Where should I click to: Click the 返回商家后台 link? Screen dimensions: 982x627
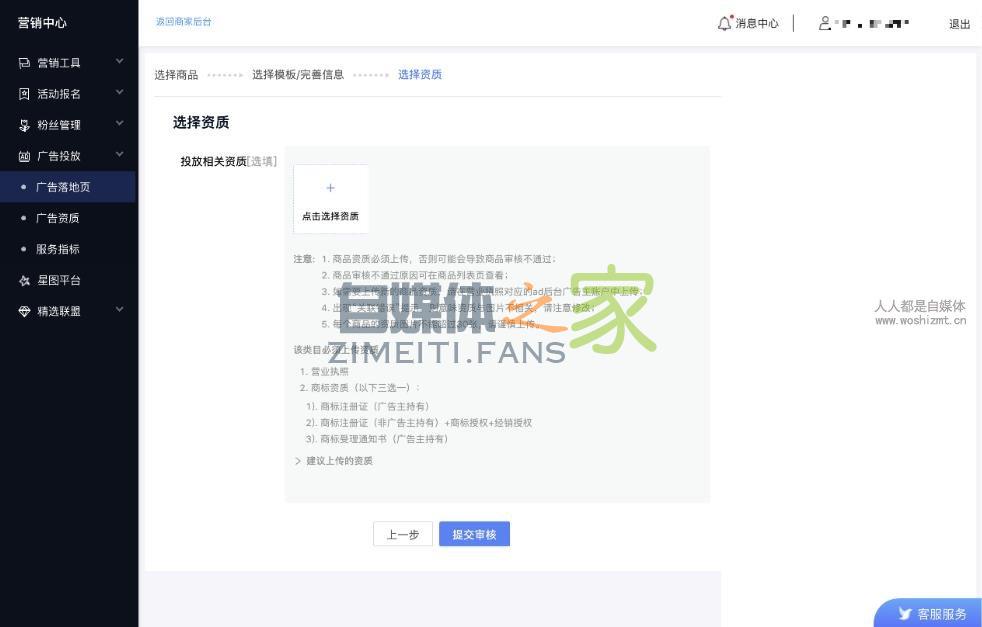click(183, 22)
